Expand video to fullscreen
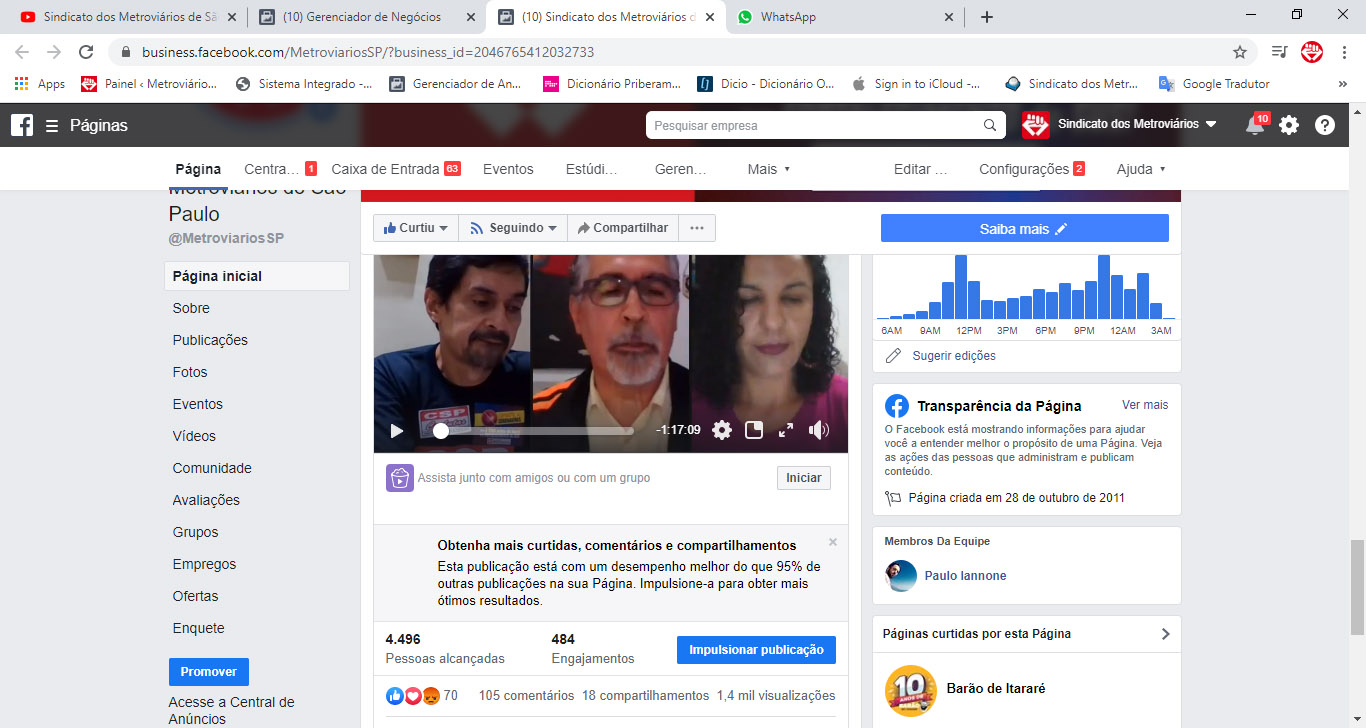This screenshot has height=728, width=1366. pos(786,430)
